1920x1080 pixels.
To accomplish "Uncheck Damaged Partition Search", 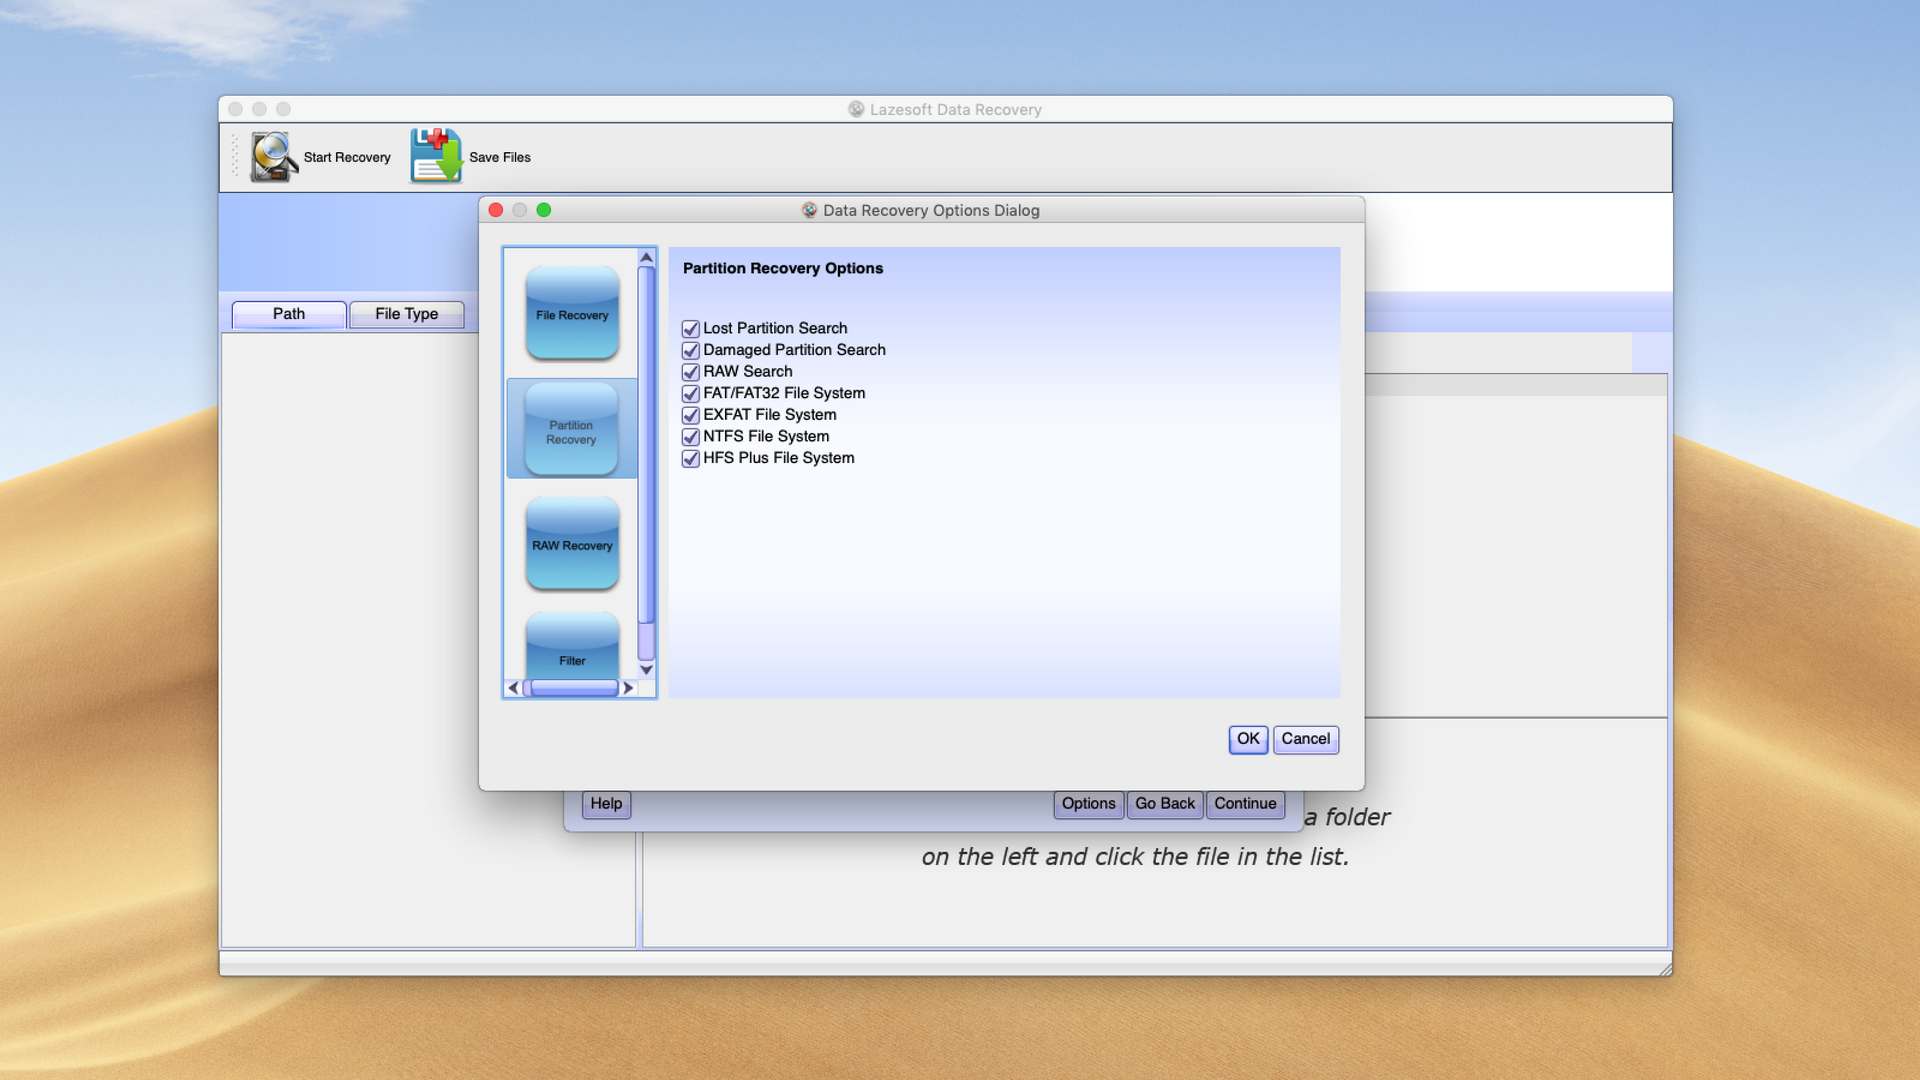I will [x=690, y=350].
